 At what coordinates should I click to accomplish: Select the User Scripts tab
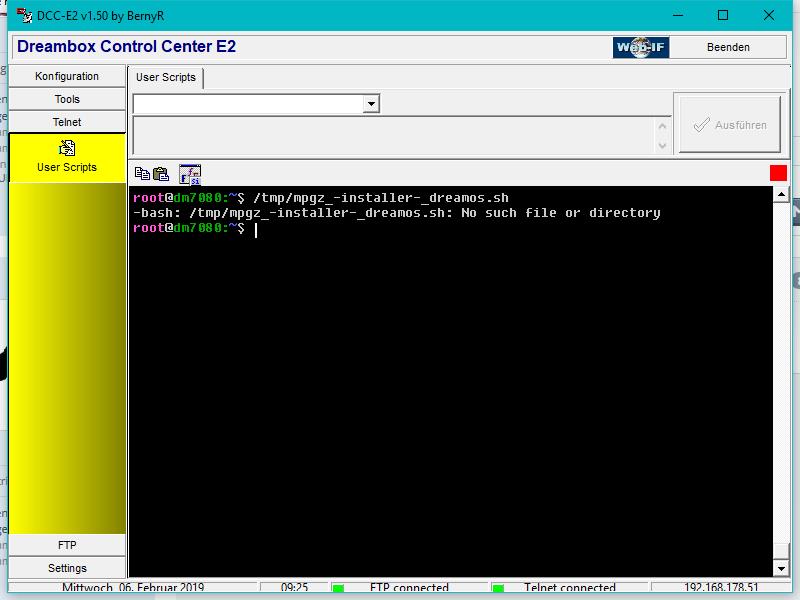(x=167, y=77)
